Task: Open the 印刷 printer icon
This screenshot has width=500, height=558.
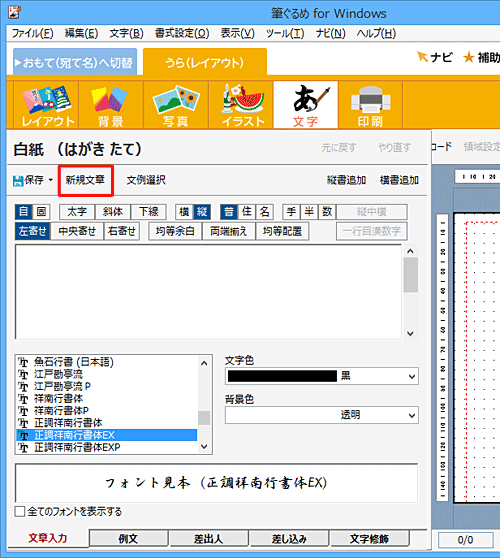Action: coord(370,105)
